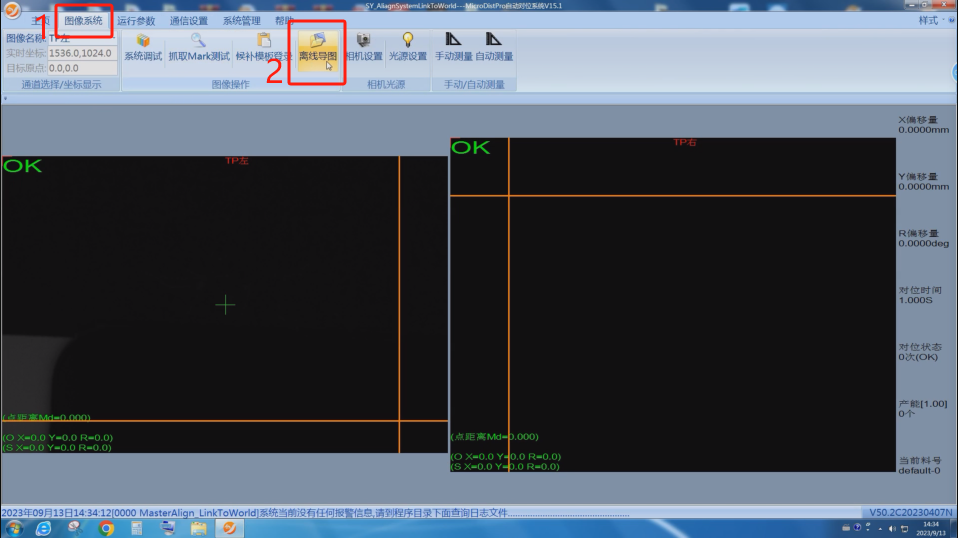Screen dimensions: 958x538
Task: Open the 运行参数 tab
Action: tap(136, 20)
